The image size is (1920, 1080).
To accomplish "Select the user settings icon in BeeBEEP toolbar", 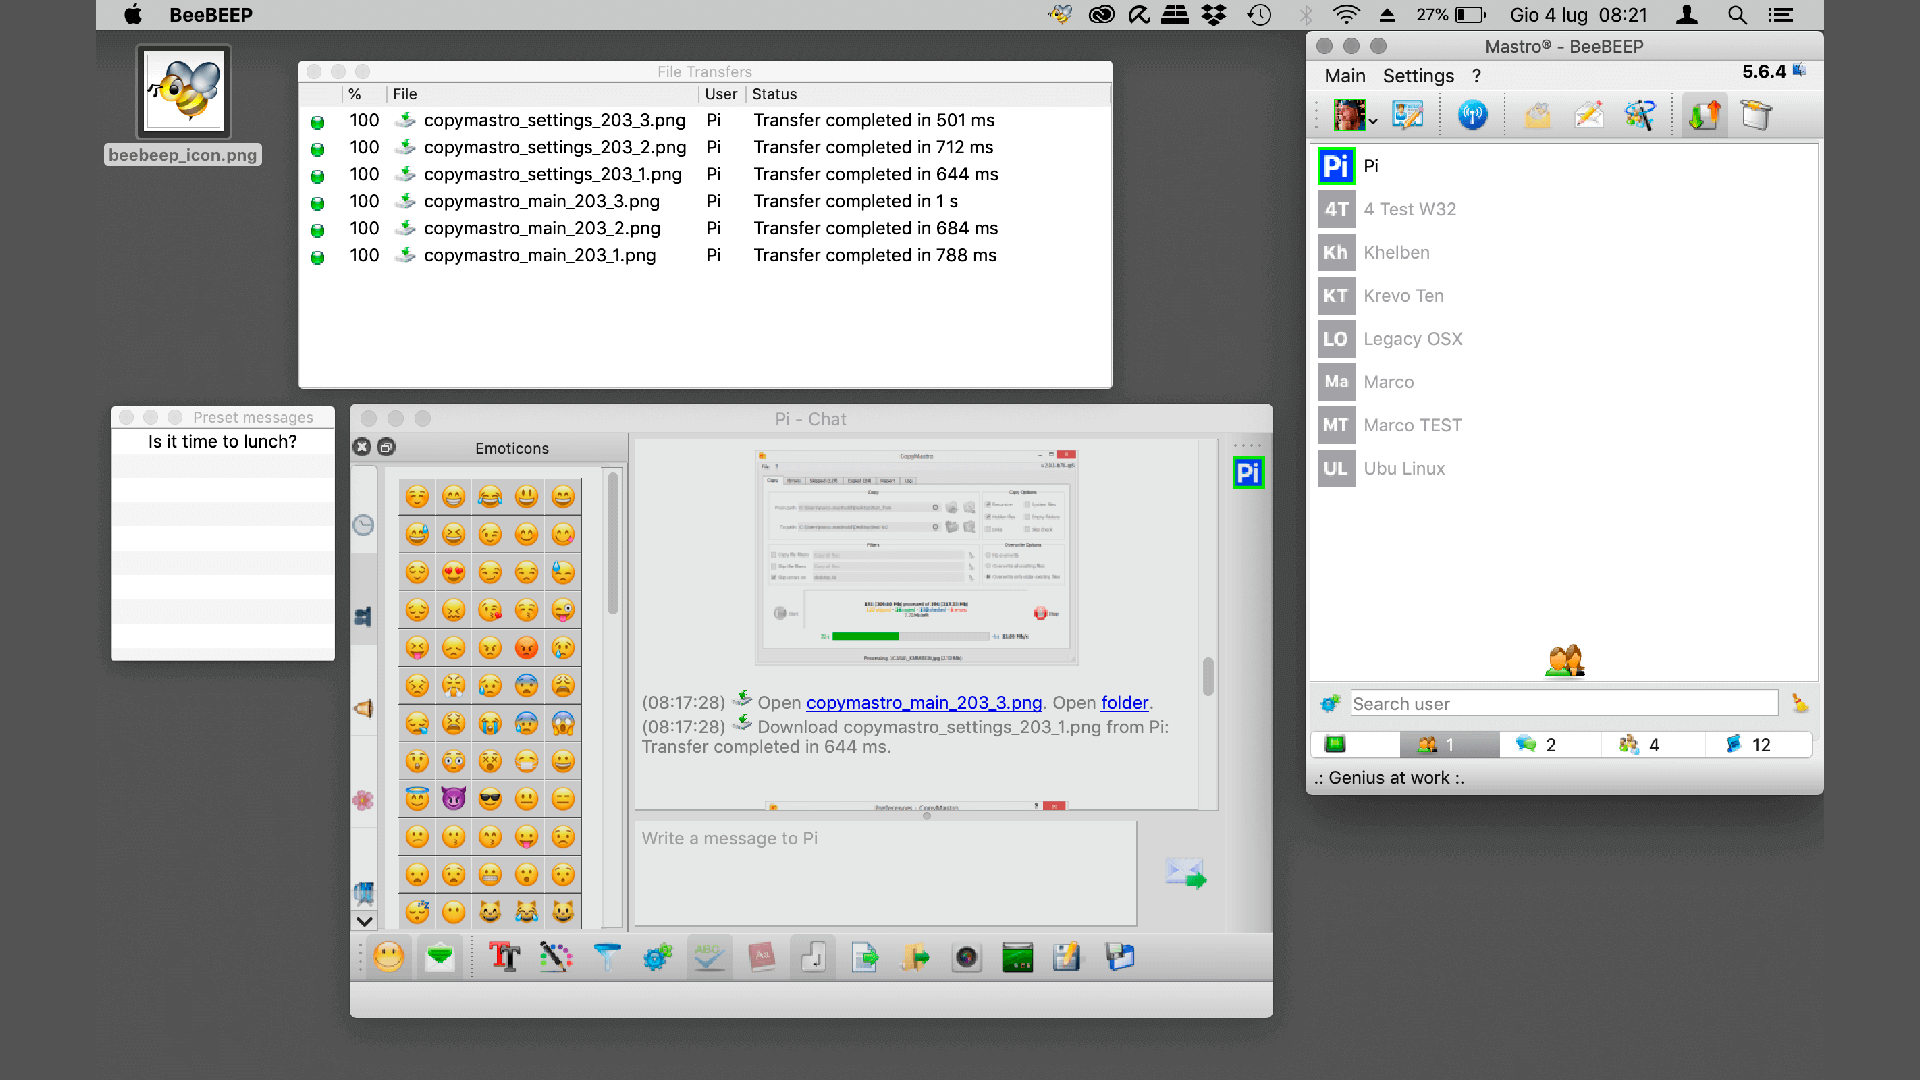I will tap(1407, 116).
